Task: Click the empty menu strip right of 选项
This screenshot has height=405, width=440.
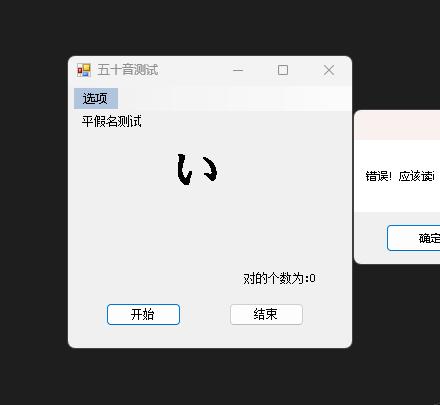Action: click(235, 98)
